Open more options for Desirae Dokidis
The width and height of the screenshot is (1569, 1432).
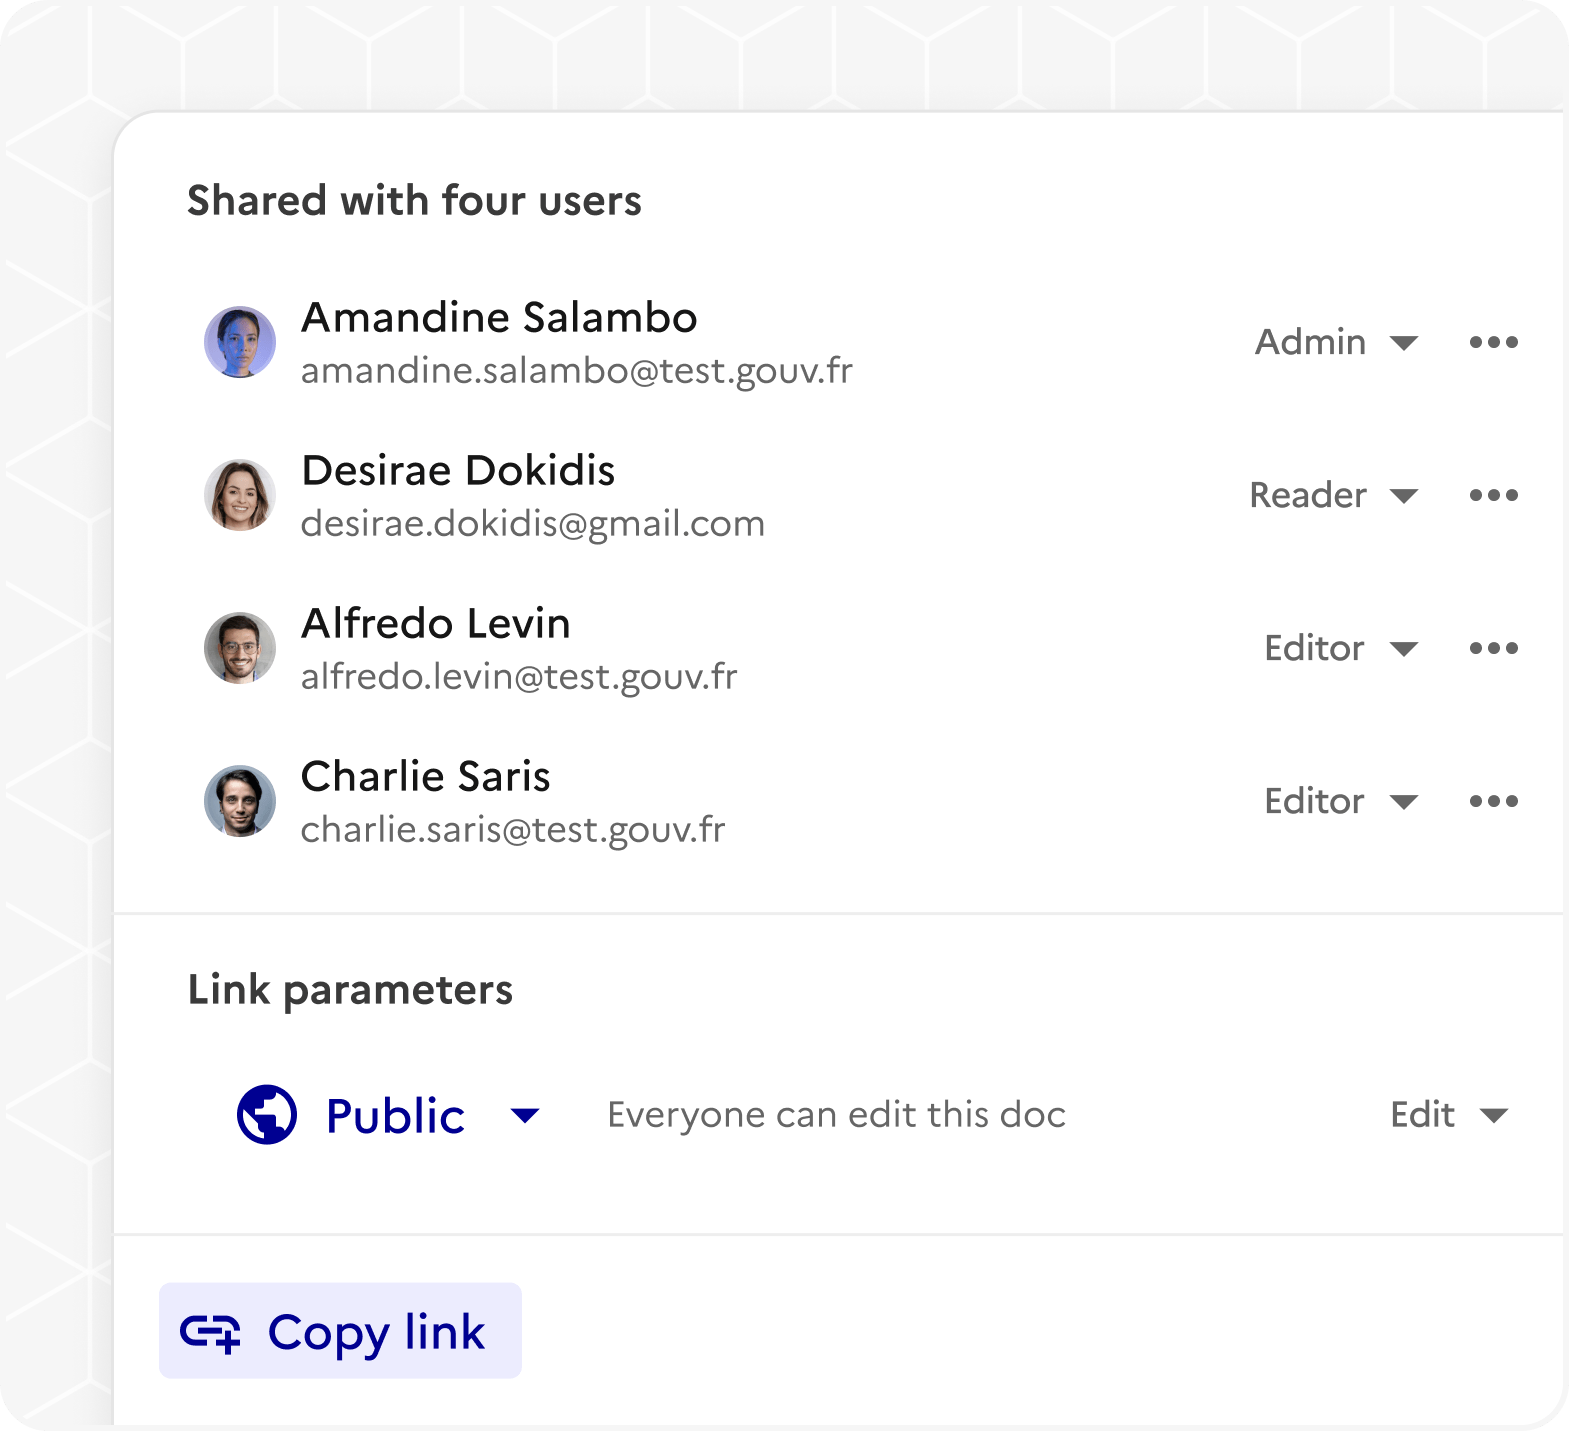[x=1493, y=495]
